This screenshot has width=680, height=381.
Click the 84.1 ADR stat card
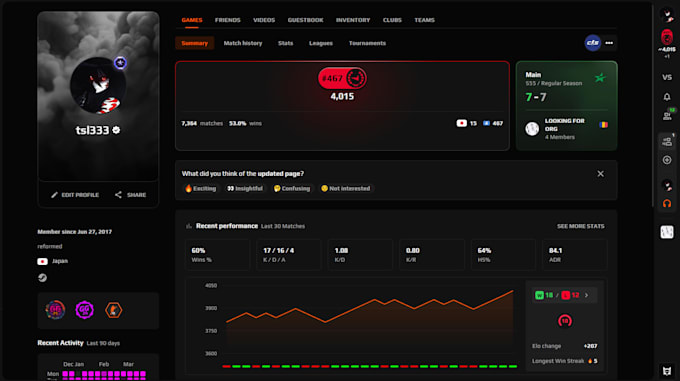pyautogui.click(x=575, y=255)
